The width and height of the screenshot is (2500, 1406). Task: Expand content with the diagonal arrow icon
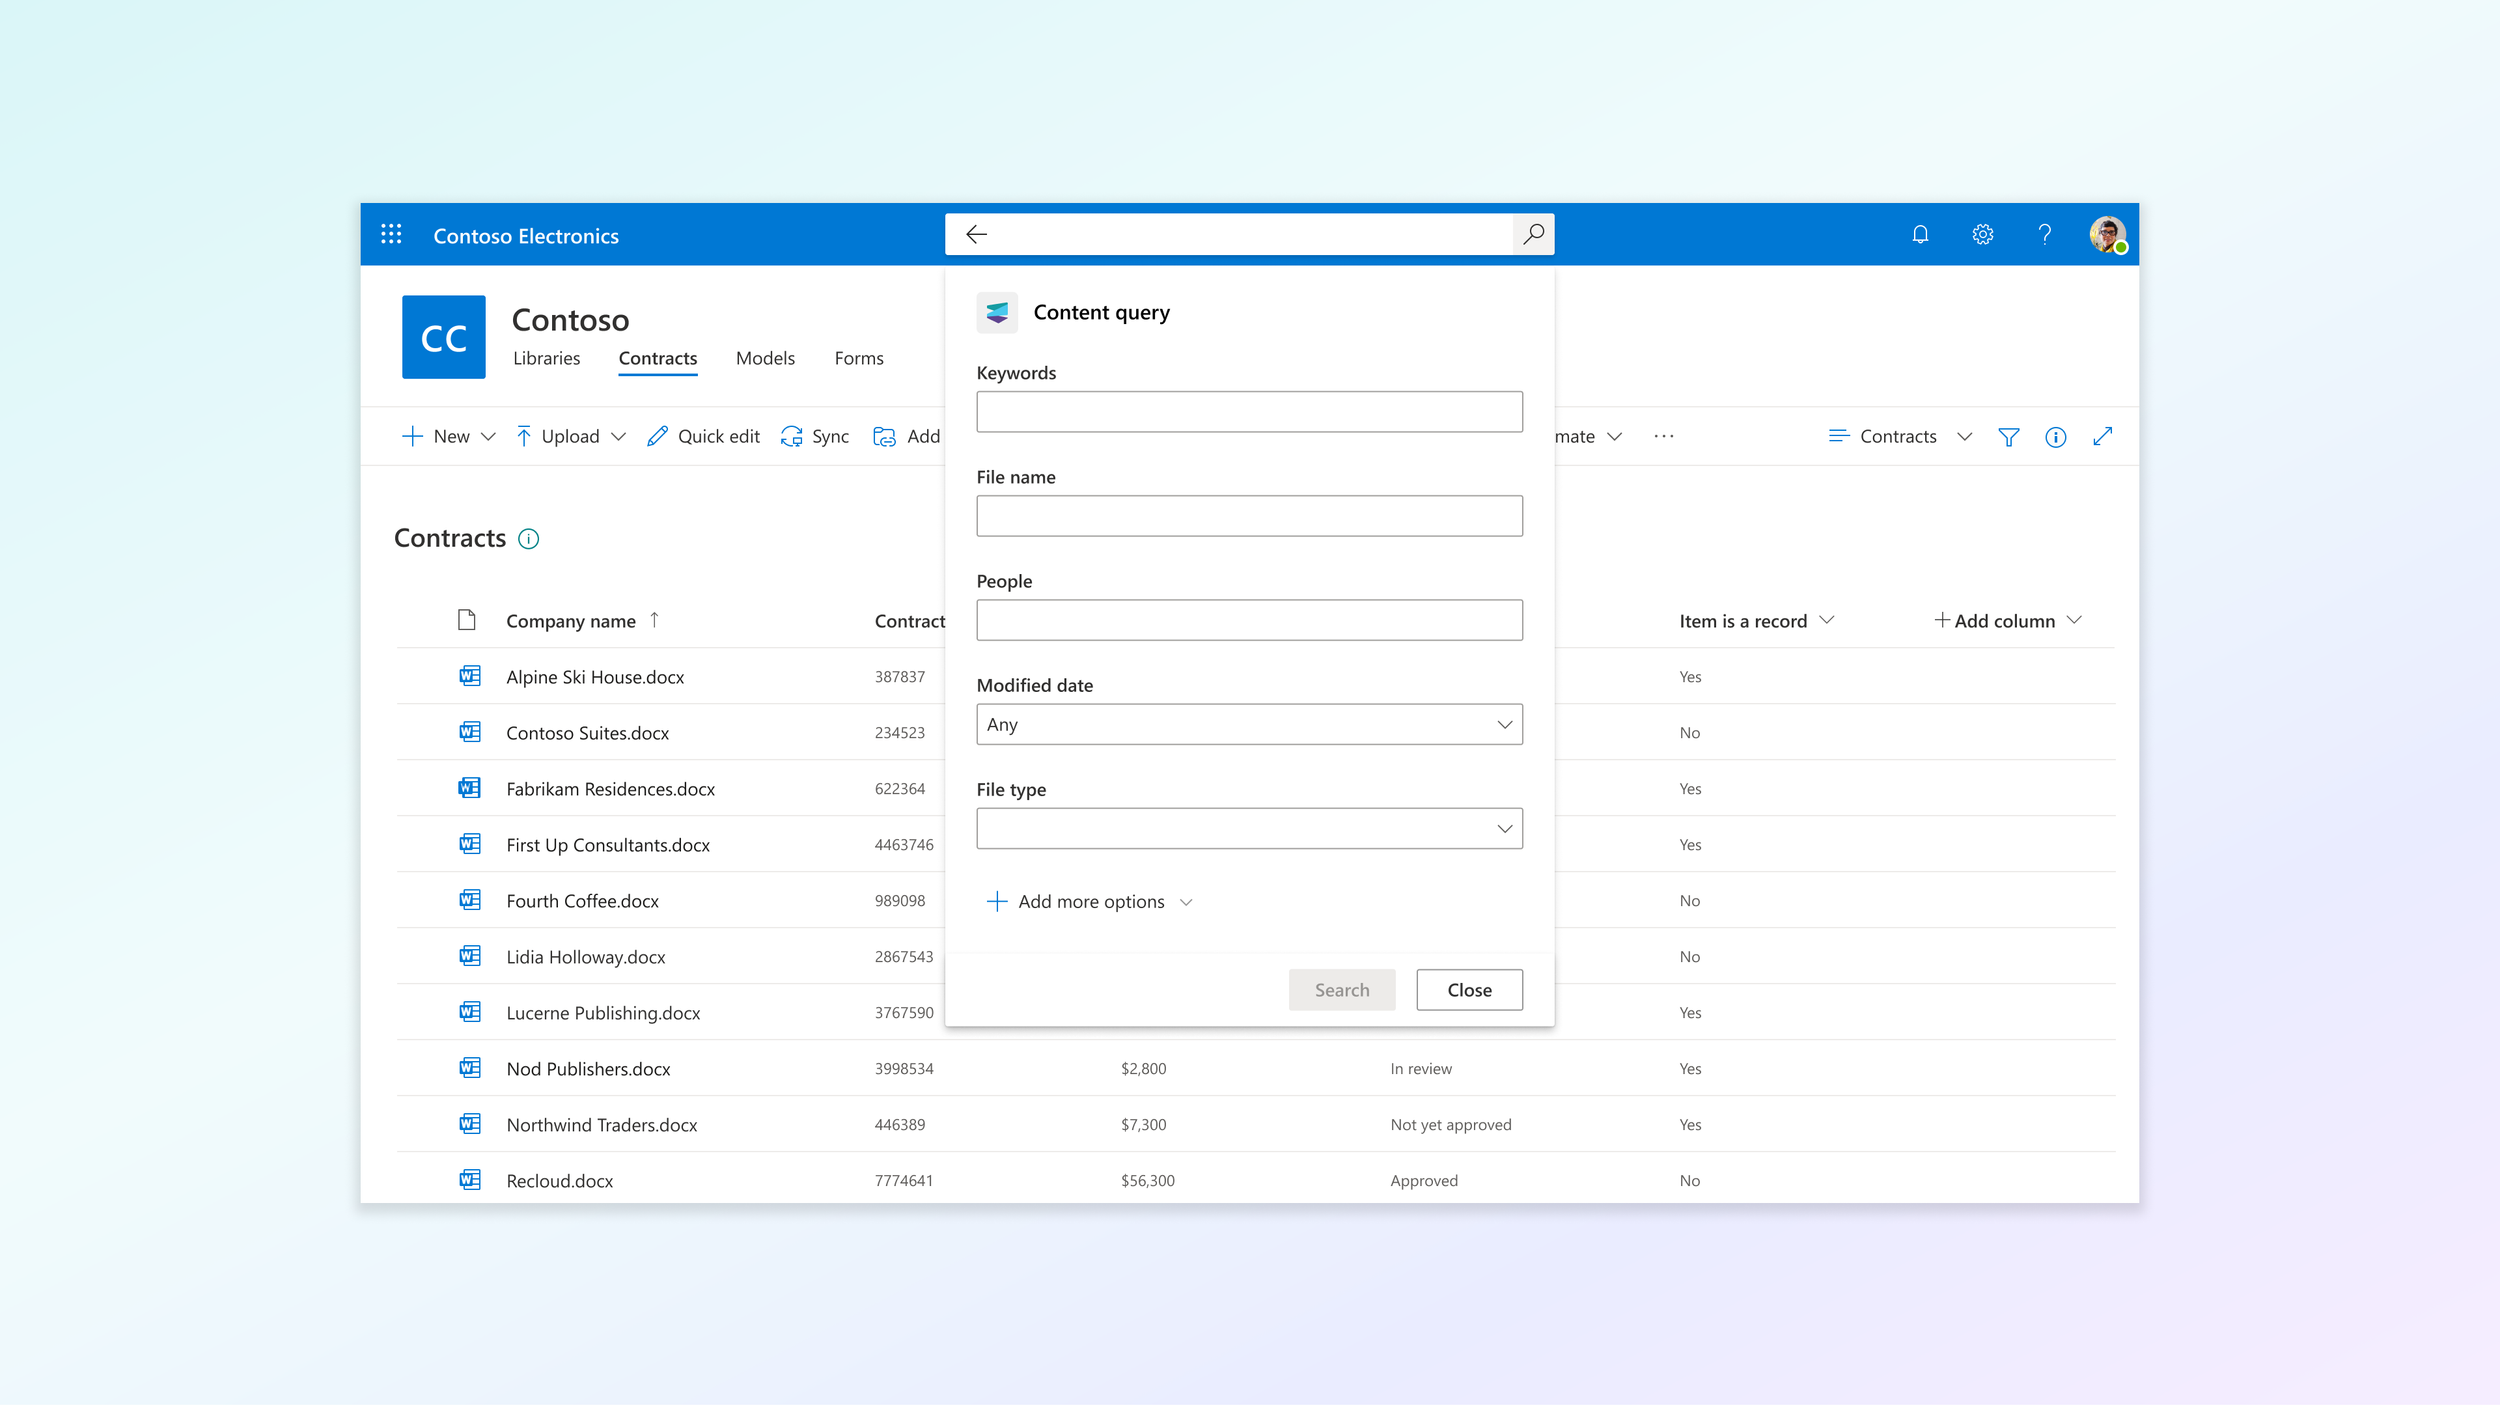pos(2103,437)
